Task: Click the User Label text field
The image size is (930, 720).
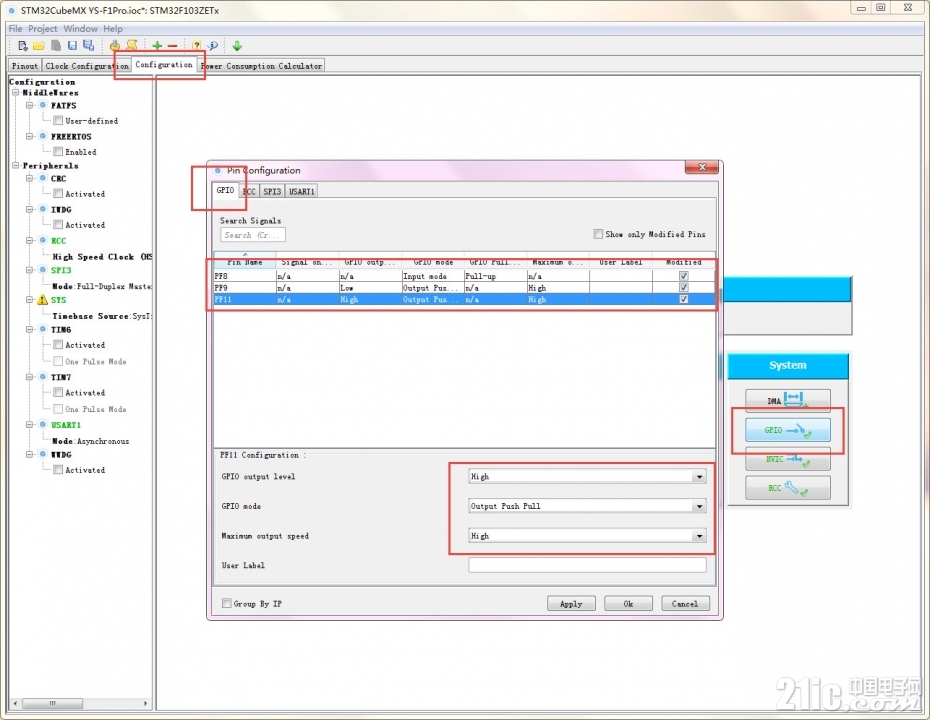Action: (587, 565)
